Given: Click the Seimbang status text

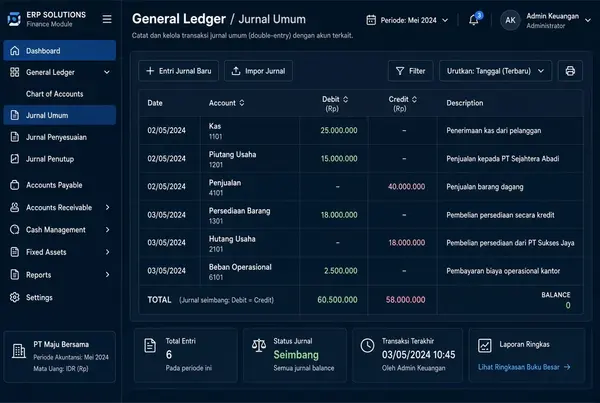Looking at the screenshot, I should (296, 355).
